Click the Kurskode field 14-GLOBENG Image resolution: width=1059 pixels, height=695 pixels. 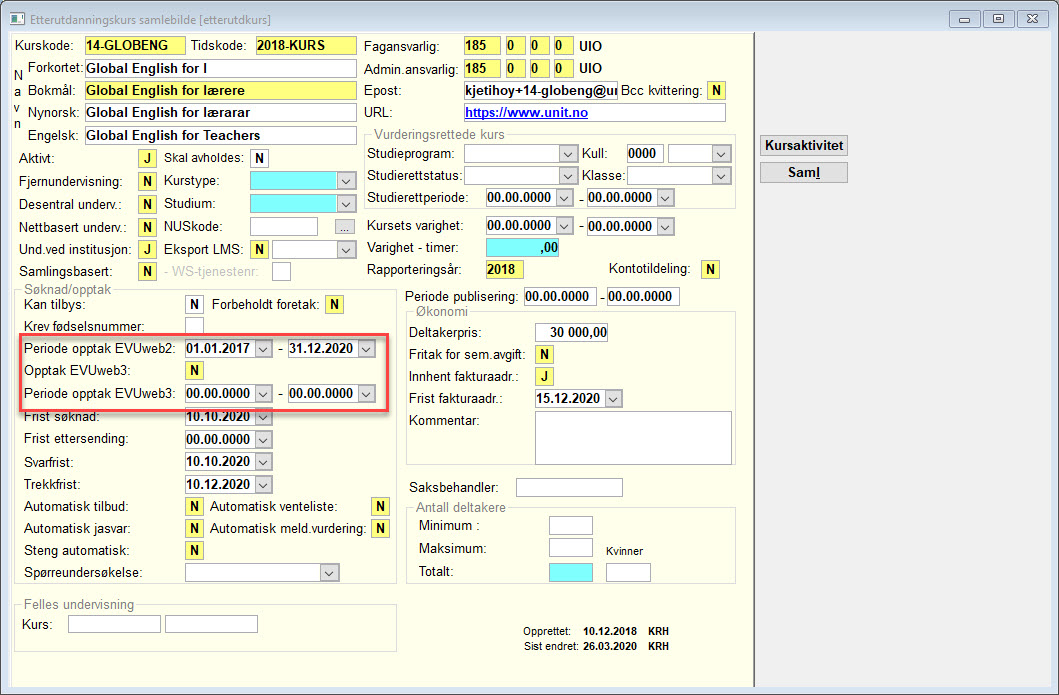coord(135,45)
